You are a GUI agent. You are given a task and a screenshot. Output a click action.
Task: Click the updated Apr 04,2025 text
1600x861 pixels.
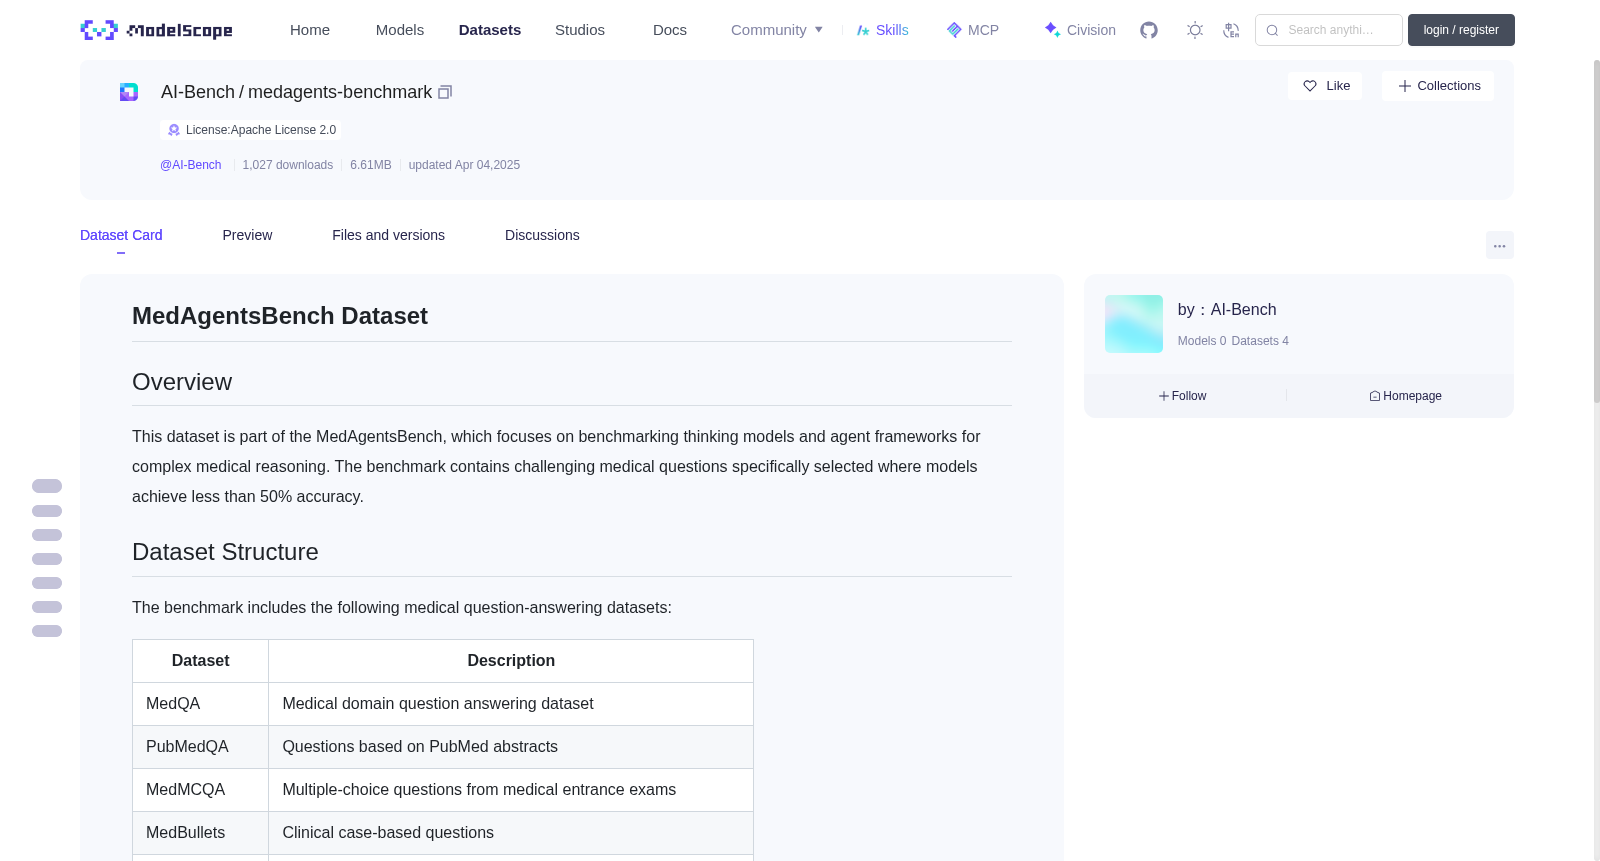click(464, 165)
